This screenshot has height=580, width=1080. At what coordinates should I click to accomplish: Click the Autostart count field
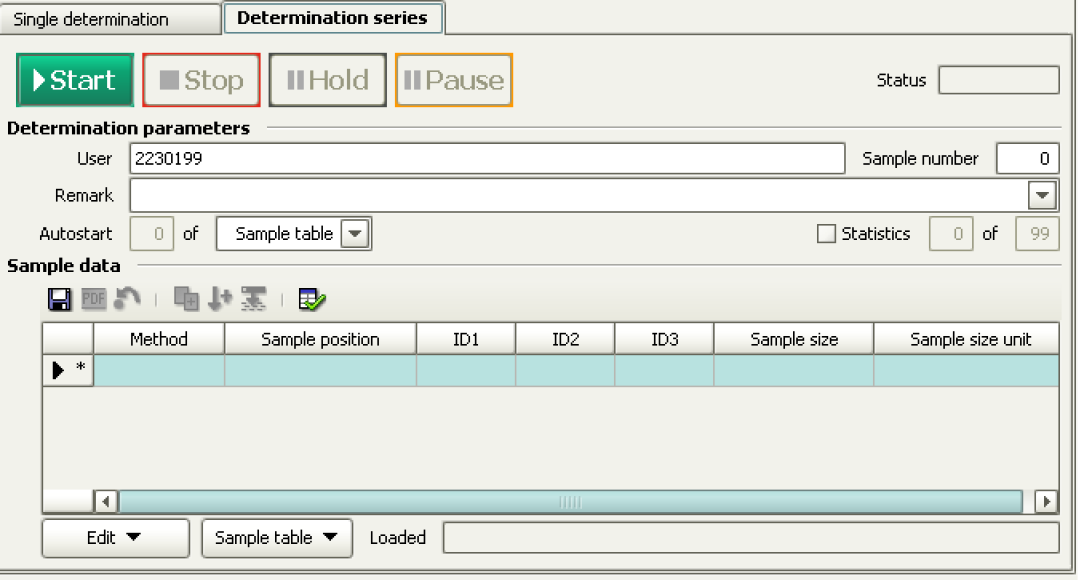[152, 234]
